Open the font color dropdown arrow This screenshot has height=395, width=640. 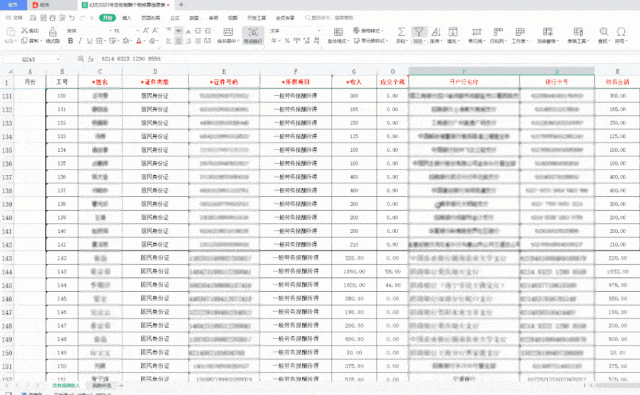coord(144,41)
